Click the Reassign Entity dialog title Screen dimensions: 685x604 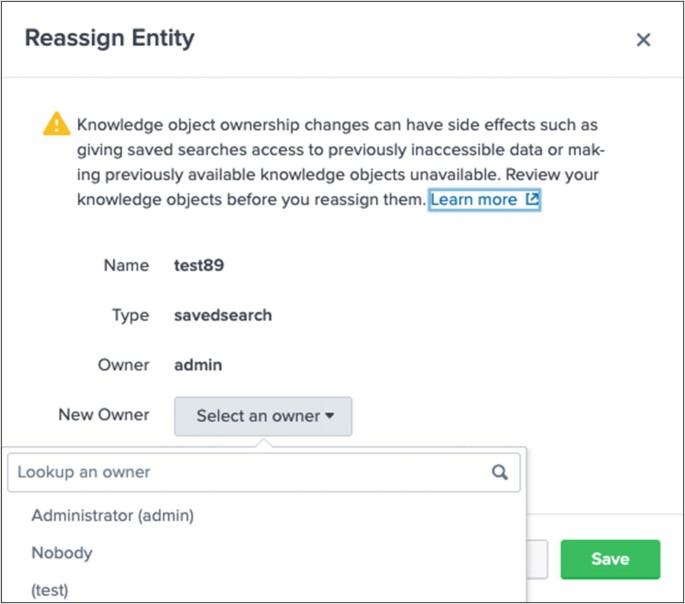tap(109, 39)
